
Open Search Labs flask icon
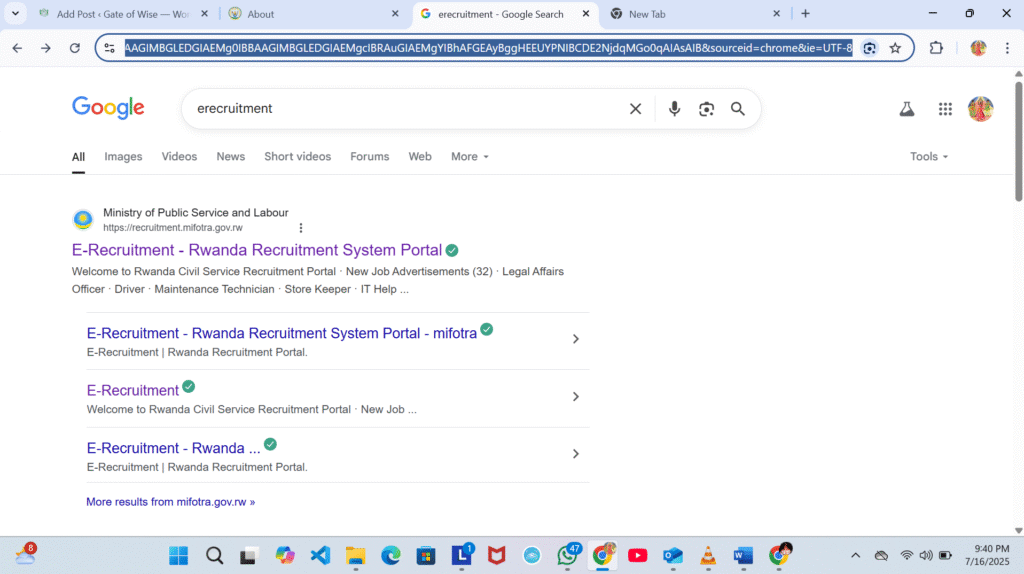[906, 109]
